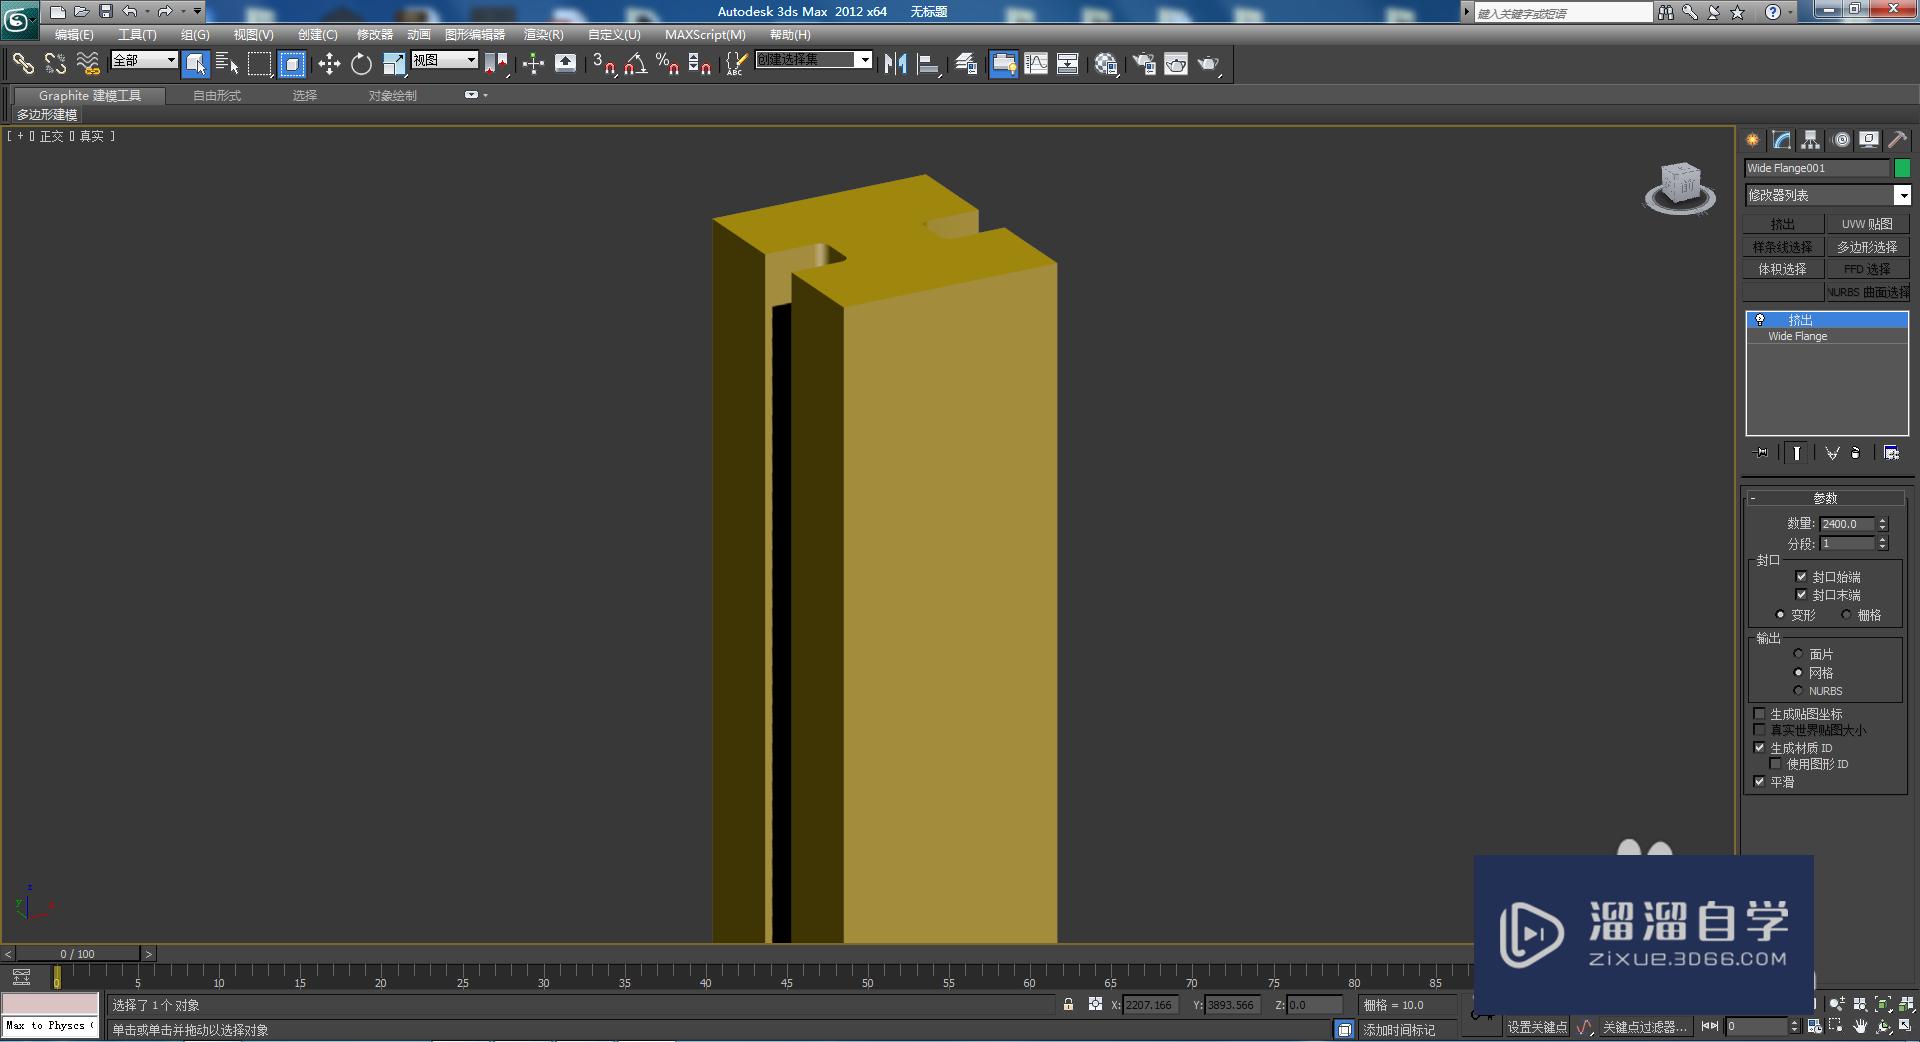This screenshot has height=1042, width=1920.
Task: Select the 面片 output radio button
Action: [x=1798, y=653]
